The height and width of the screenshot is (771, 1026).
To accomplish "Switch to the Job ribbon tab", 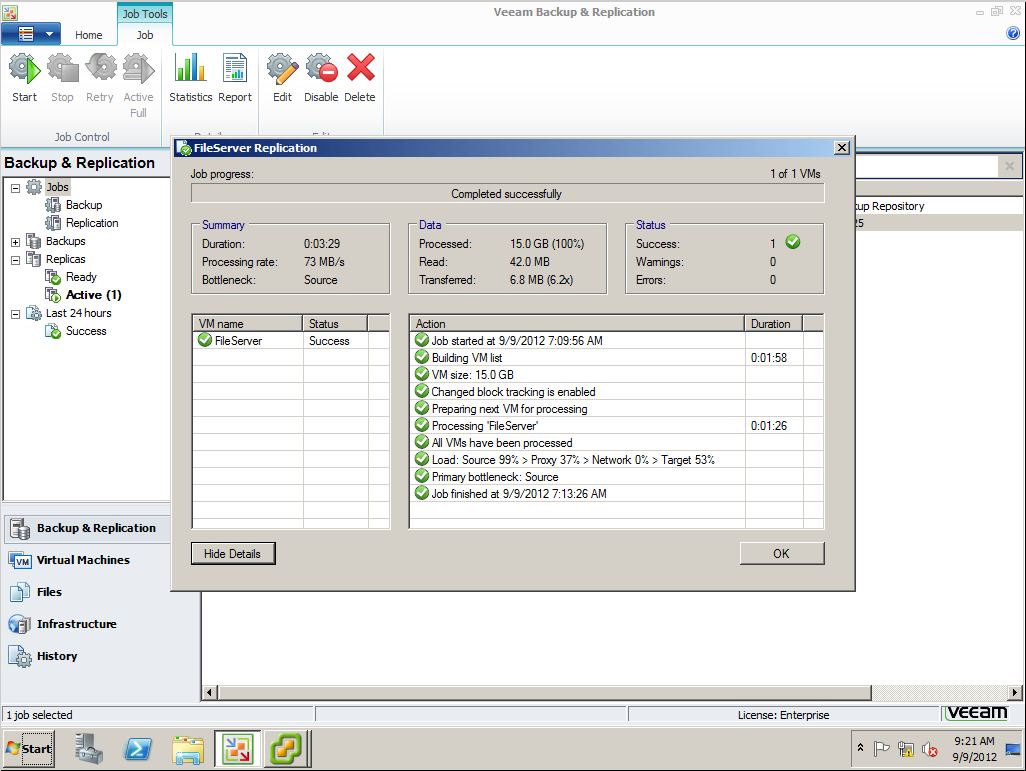I will click(x=145, y=35).
